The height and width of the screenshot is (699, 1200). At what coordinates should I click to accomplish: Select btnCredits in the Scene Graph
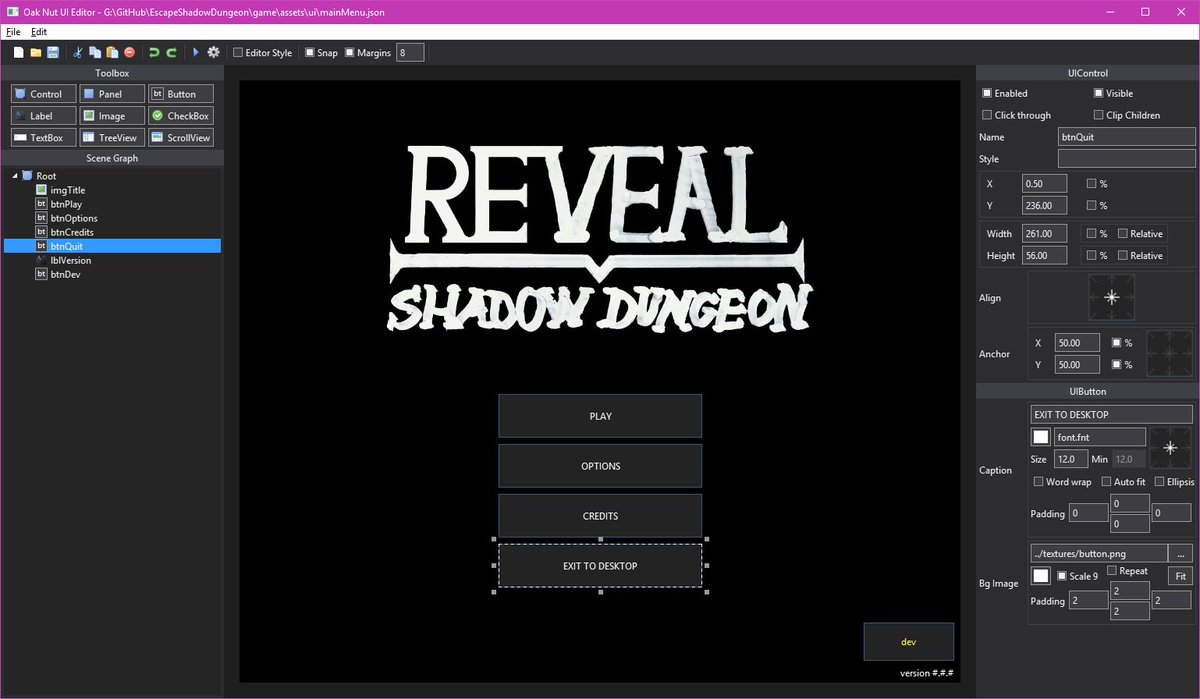pos(72,232)
